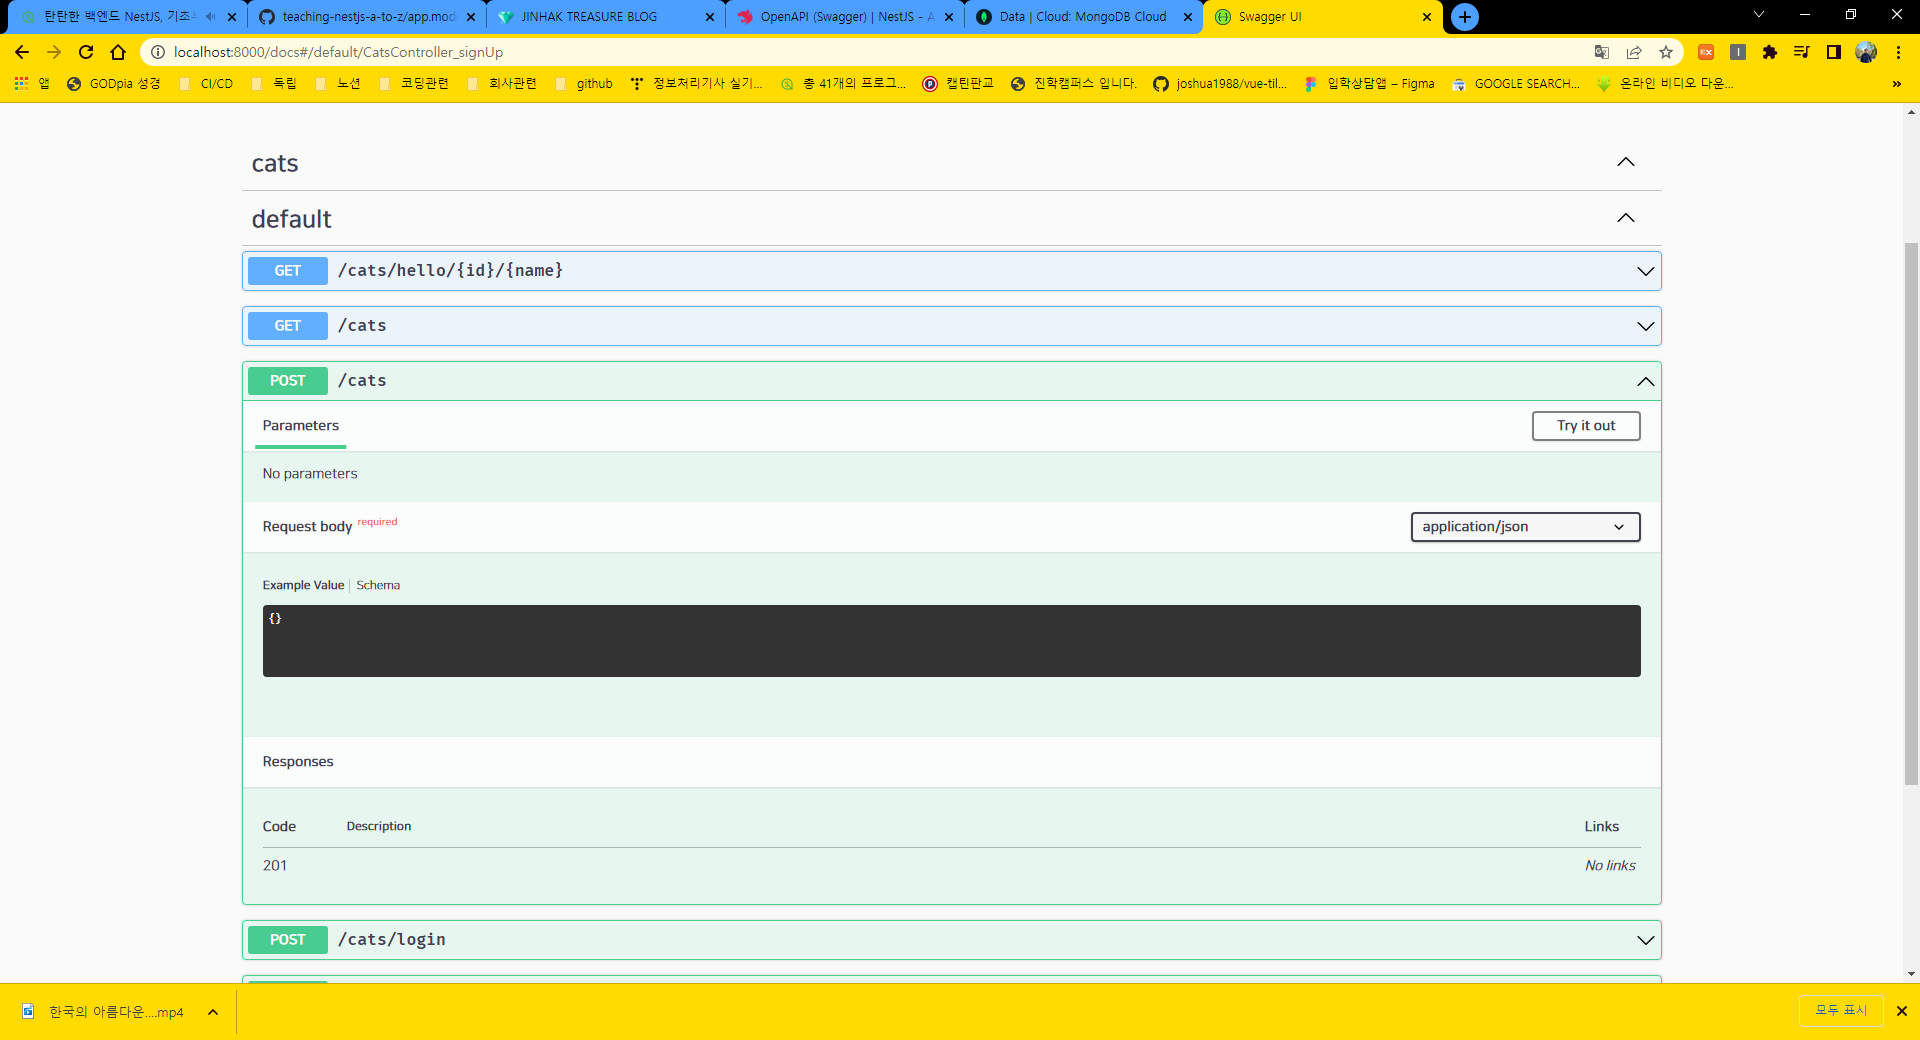The image size is (1920, 1040).
Task: Click the share page icon
Action: (1634, 52)
